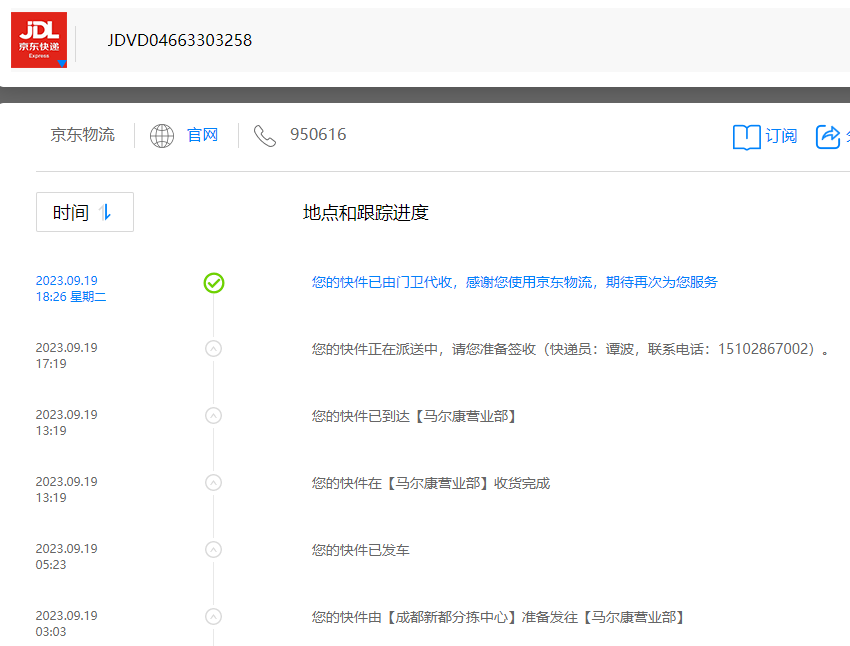Click the 地点和跟踪进度 column header
Viewport: 850px width, 646px height.
coord(365,212)
